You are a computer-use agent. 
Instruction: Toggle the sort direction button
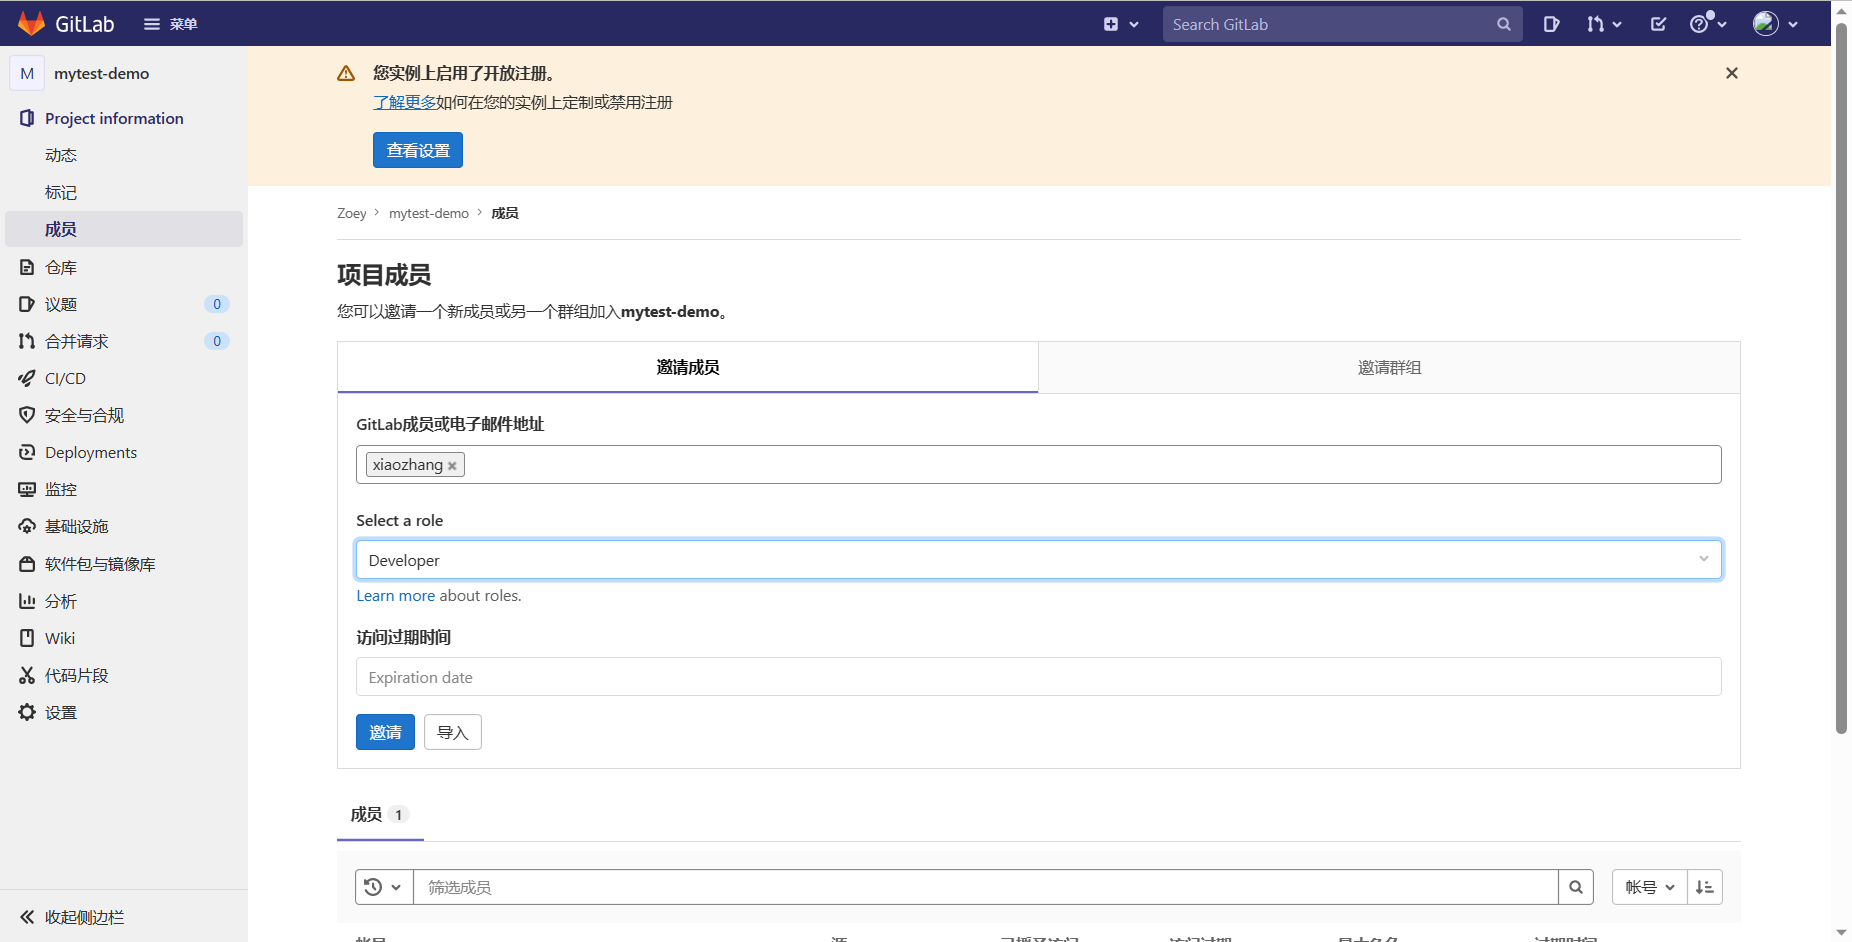(x=1705, y=887)
